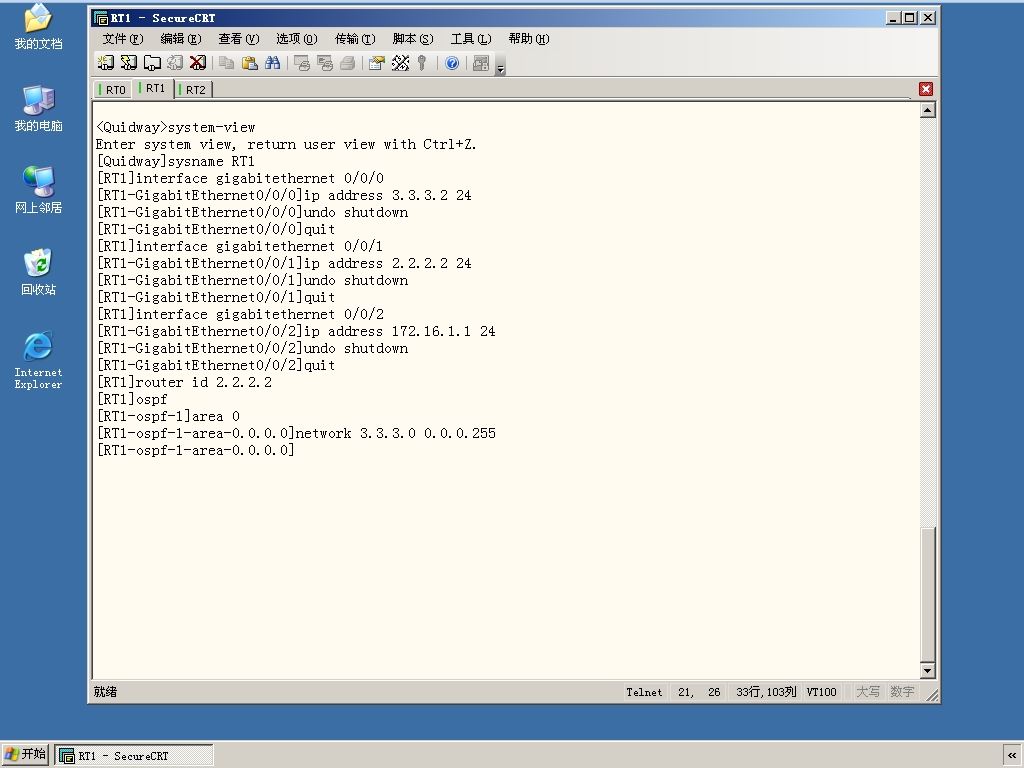Click the Quick Connect lightning icon

(129, 63)
